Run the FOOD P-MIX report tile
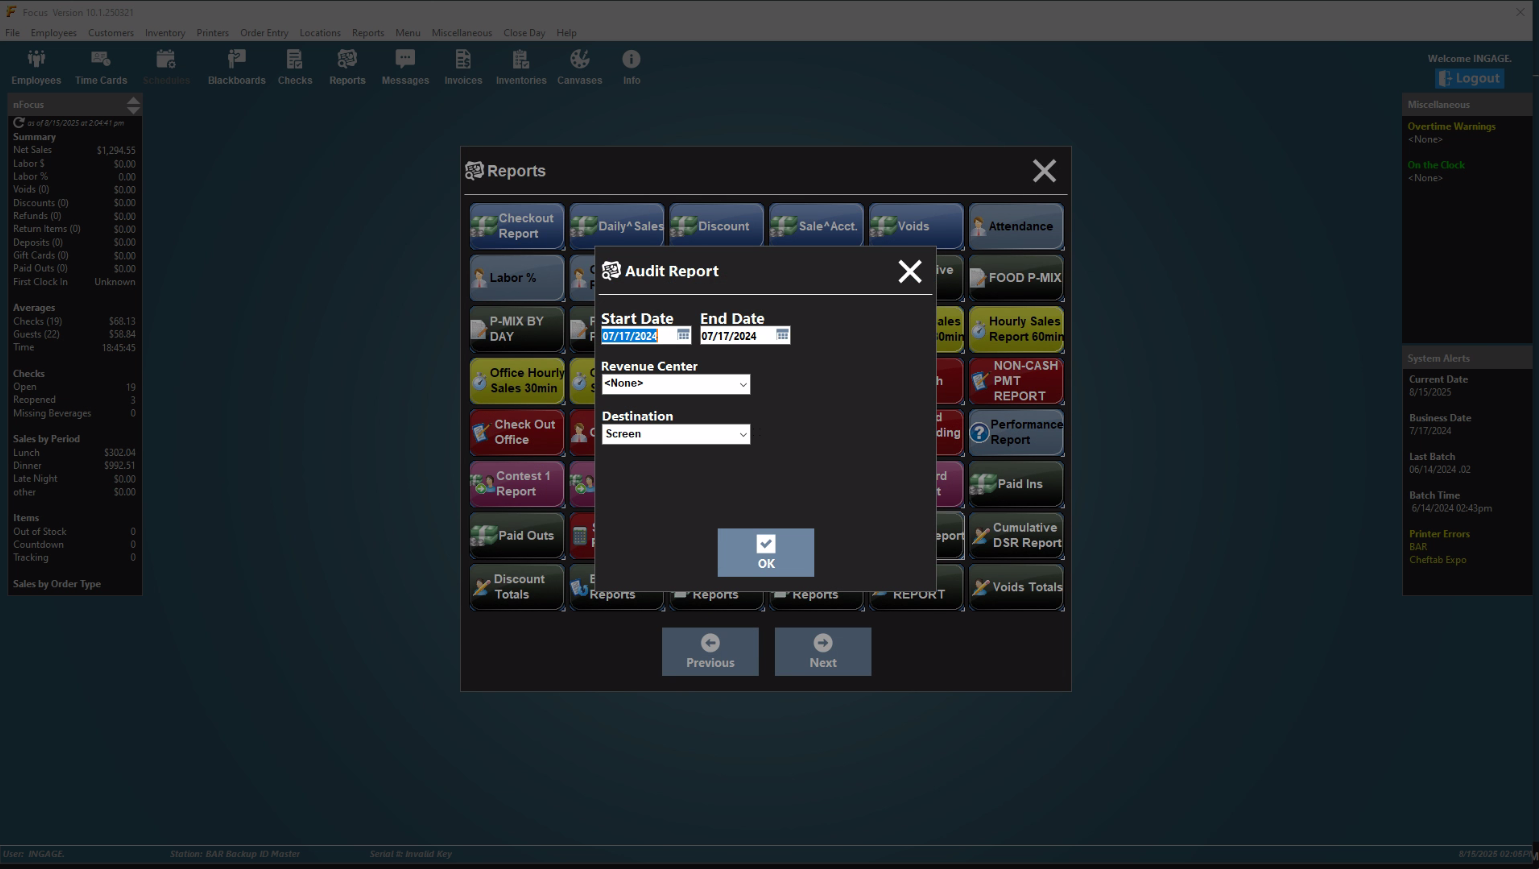 point(1016,278)
